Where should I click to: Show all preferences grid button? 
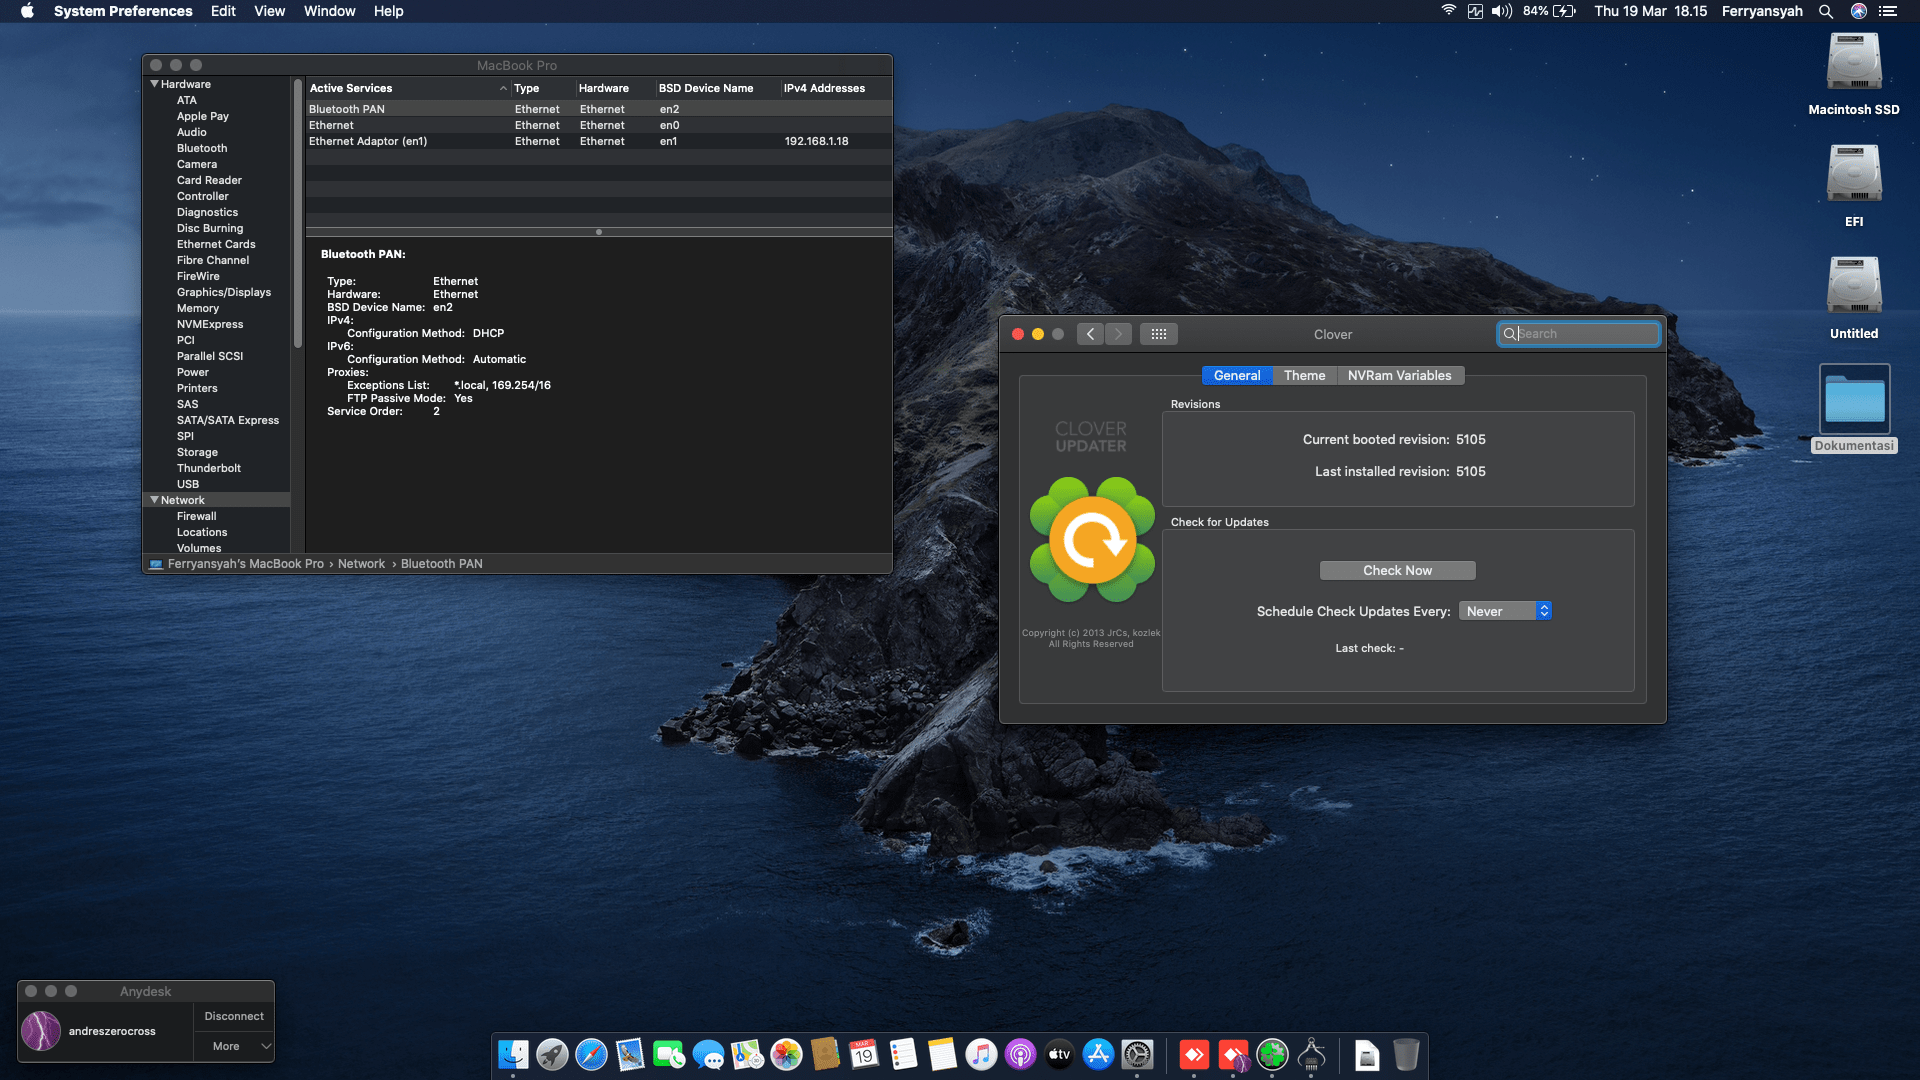[1159, 334]
